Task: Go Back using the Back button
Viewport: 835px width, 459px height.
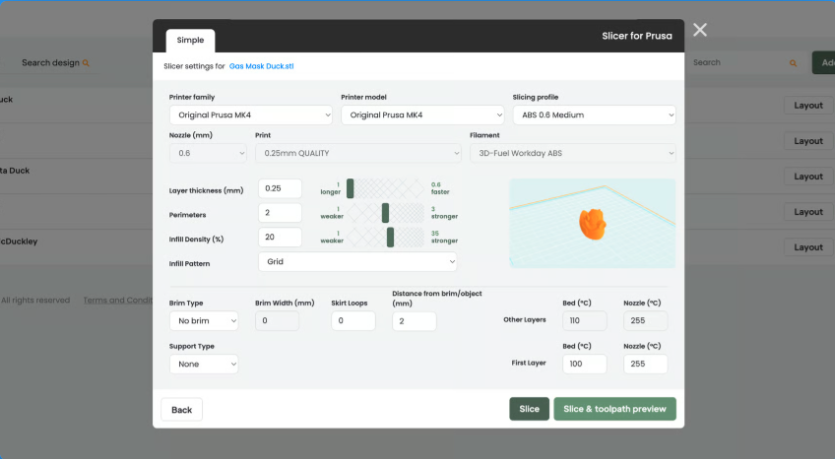Action: click(182, 409)
